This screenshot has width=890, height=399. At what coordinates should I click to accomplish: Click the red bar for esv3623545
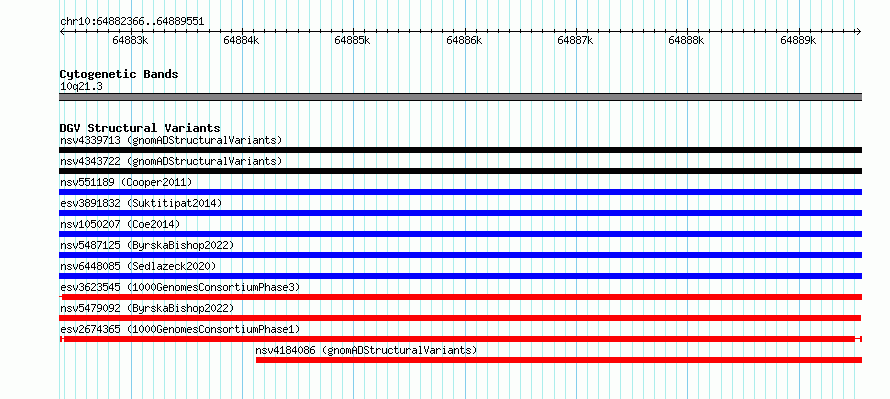[x=460, y=297]
